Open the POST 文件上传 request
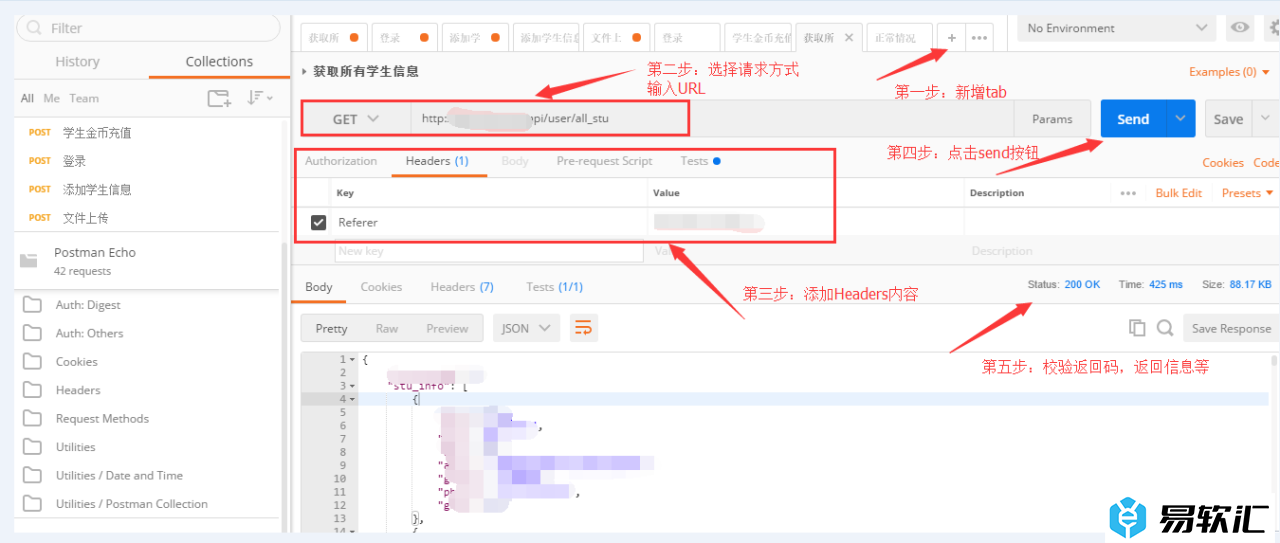Screen dimensions: 1280x543 [148, 217]
